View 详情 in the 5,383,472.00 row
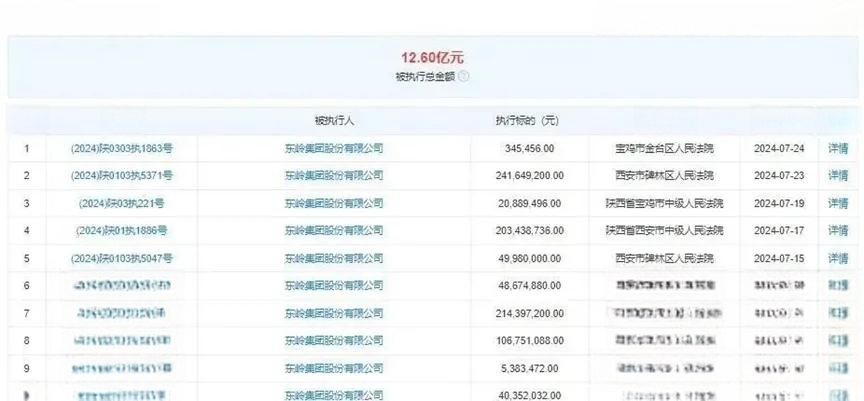The height and width of the screenshot is (401, 864). 838,368
